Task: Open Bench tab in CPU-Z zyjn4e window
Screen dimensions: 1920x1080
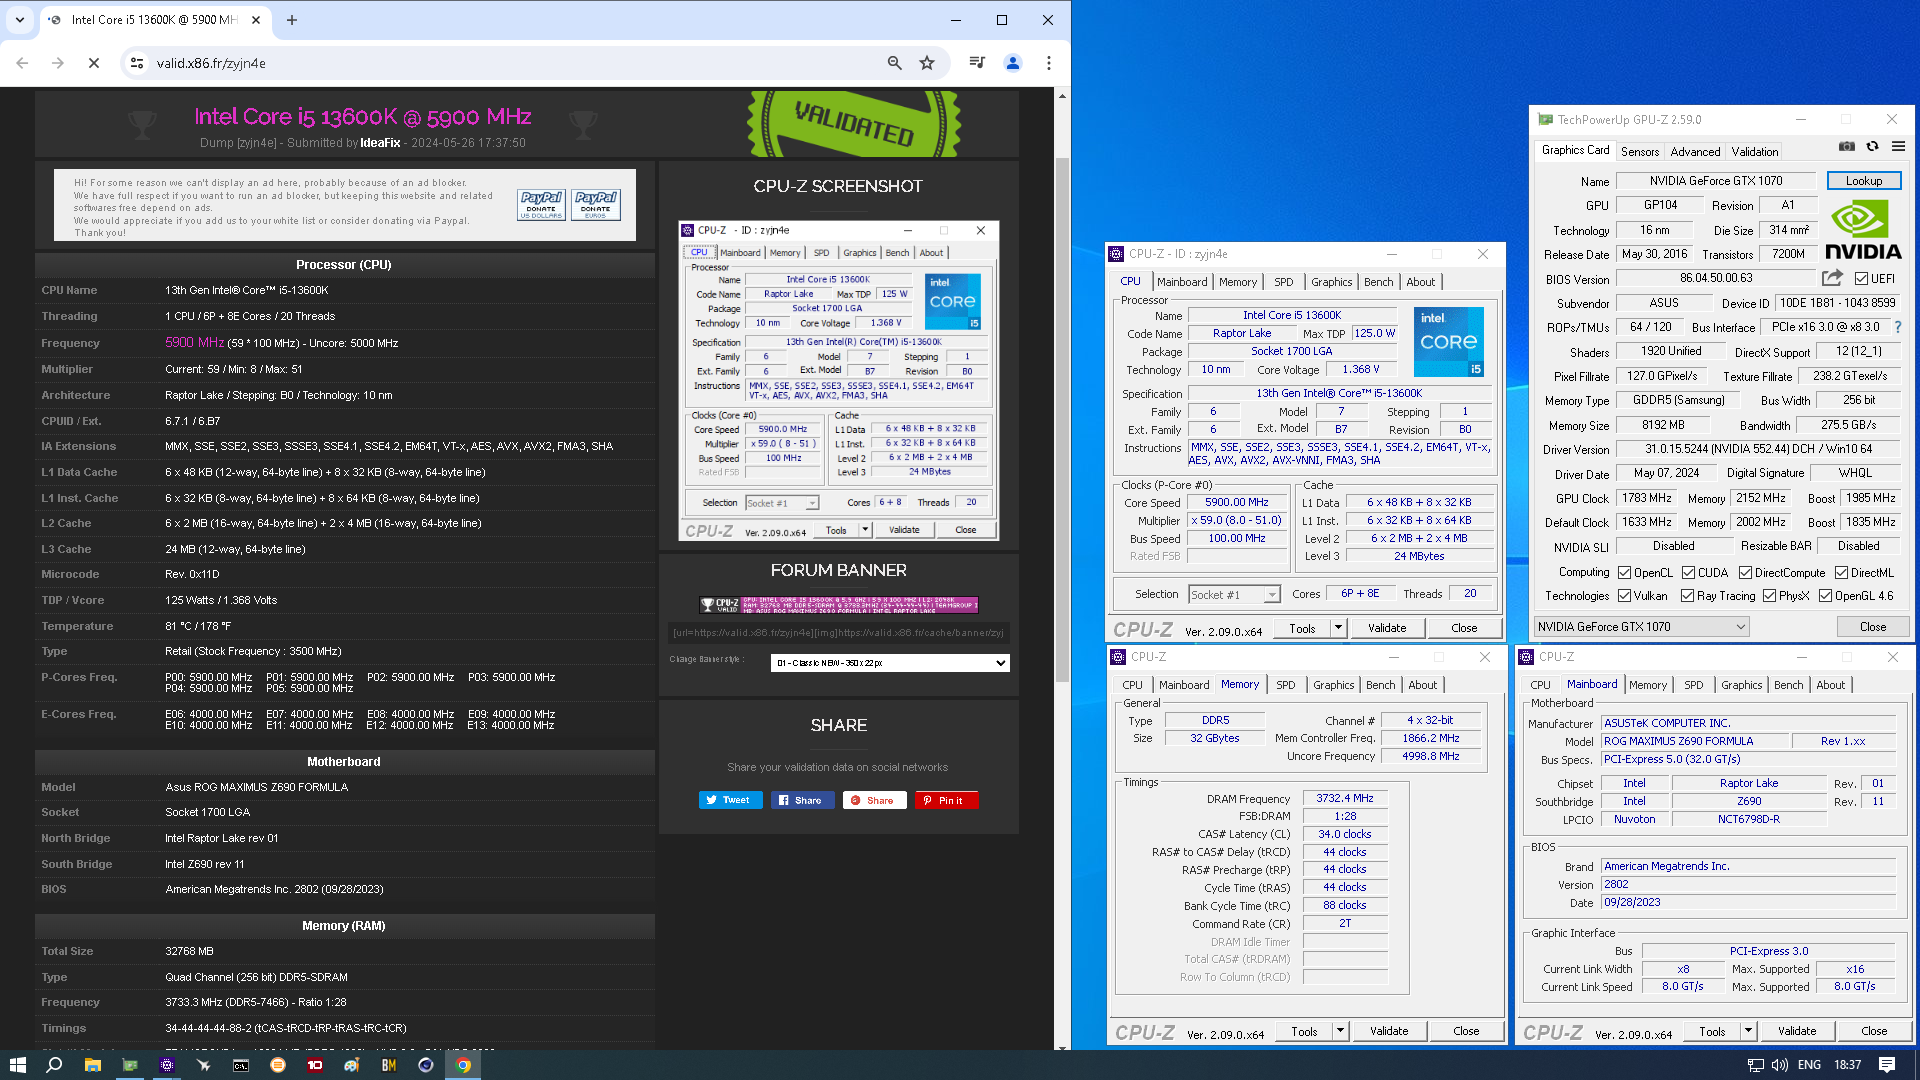Action: tap(1379, 282)
